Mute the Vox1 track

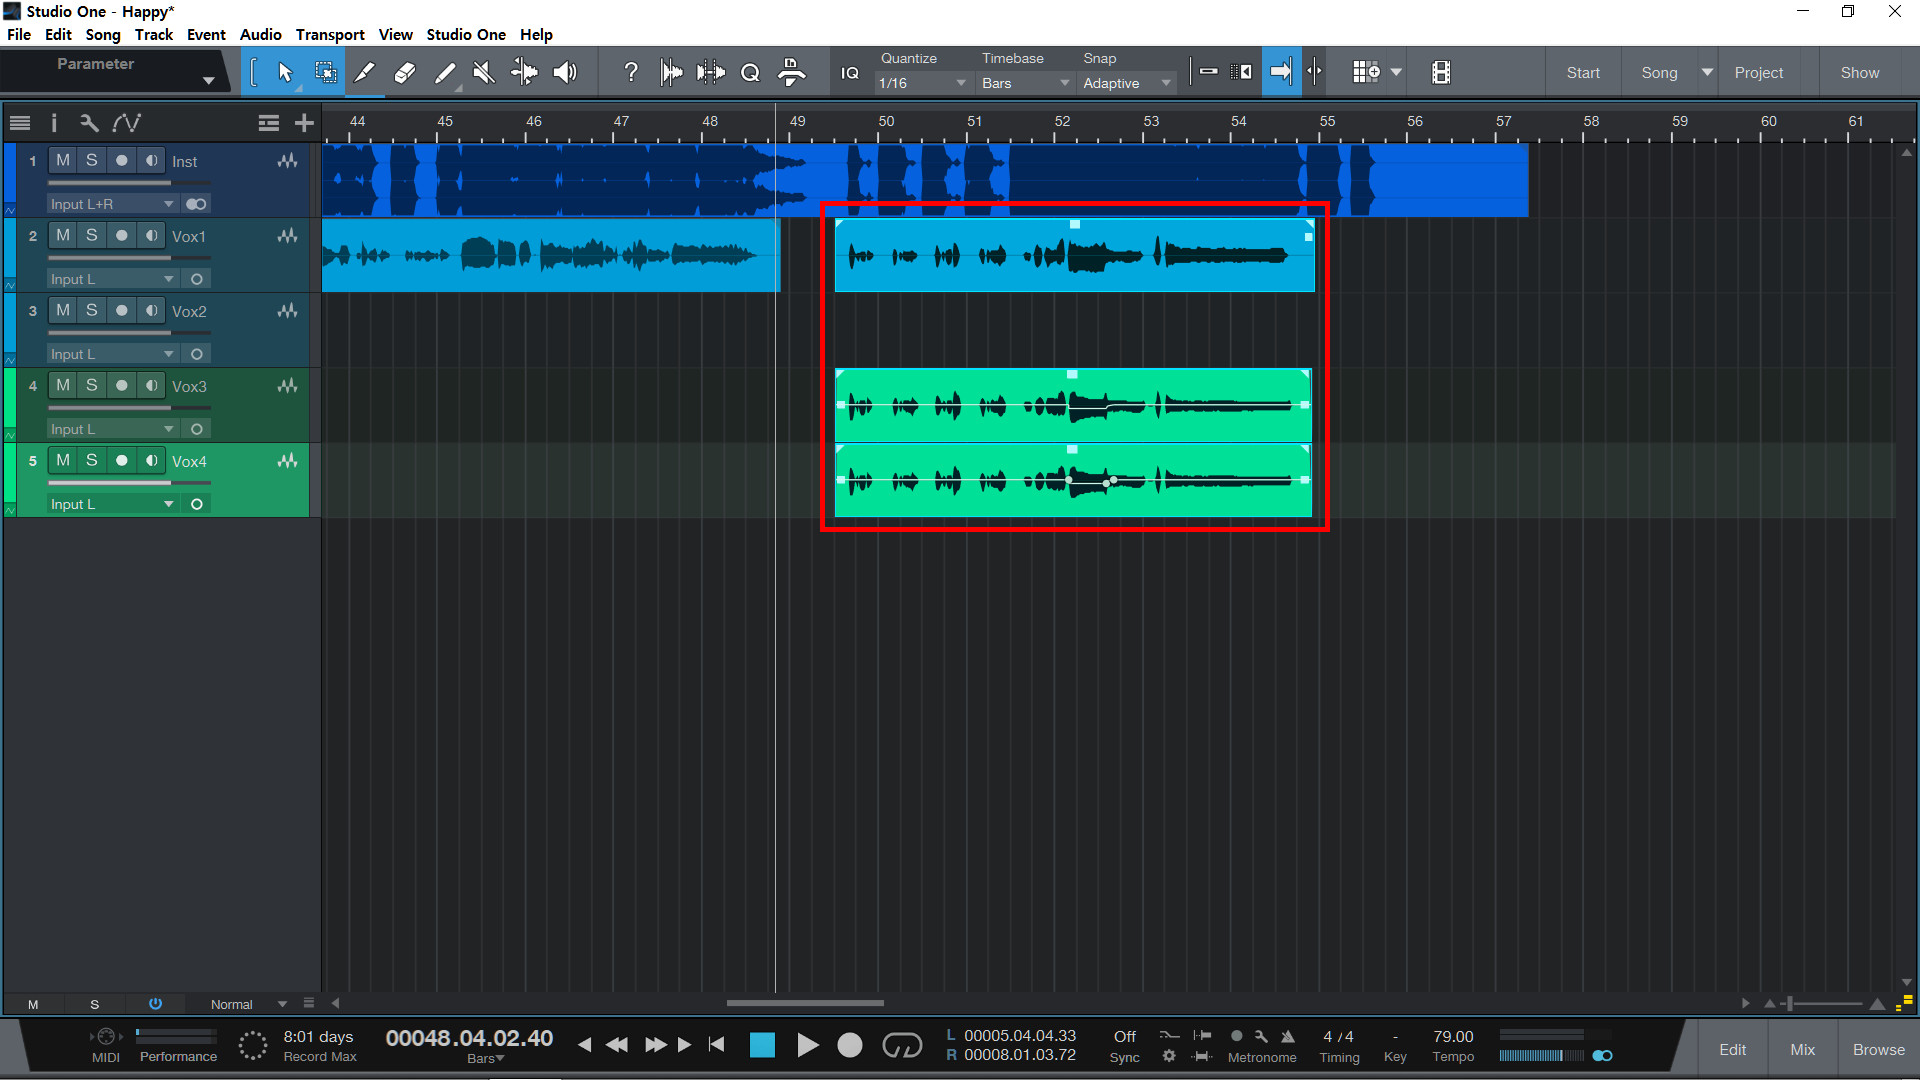[x=63, y=235]
